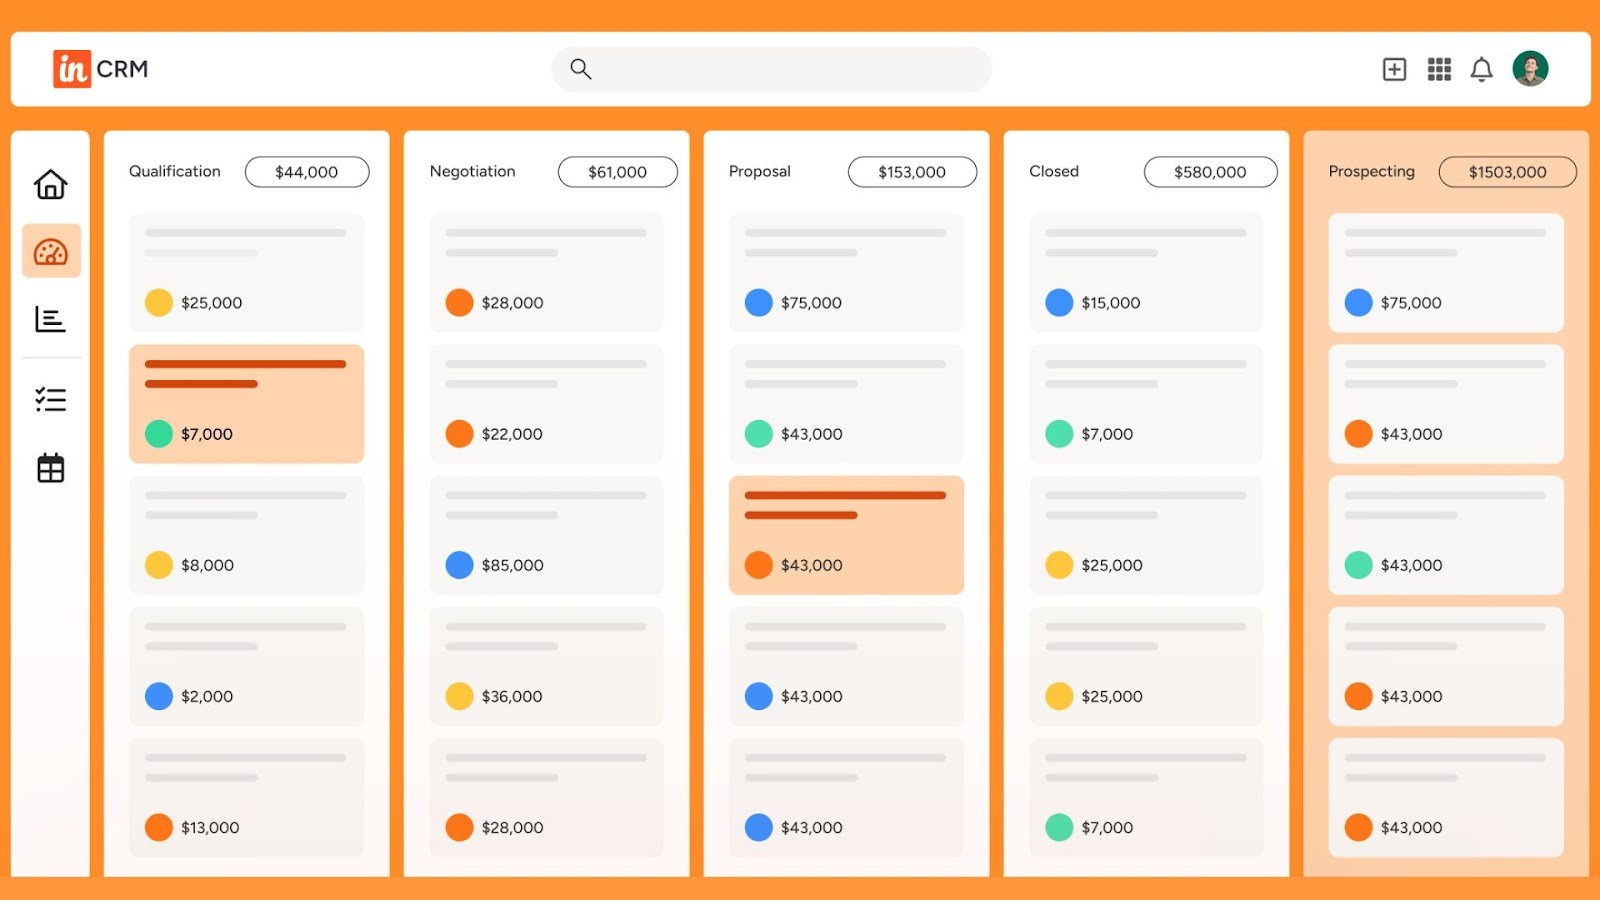
Task: Check the notifications bell
Action: 1481,69
